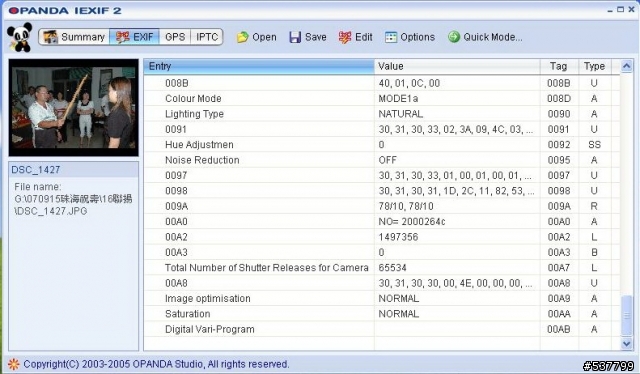Select the 00A3 entry name
This screenshot has width=640, height=374.
click(x=176, y=253)
